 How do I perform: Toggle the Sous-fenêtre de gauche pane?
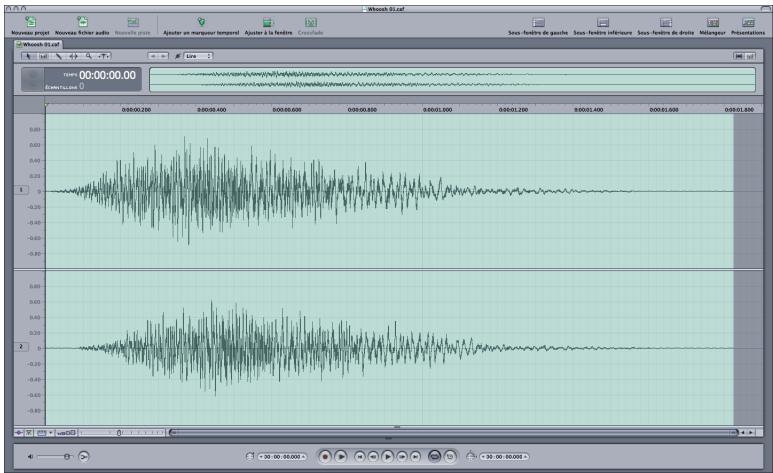tap(538, 23)
